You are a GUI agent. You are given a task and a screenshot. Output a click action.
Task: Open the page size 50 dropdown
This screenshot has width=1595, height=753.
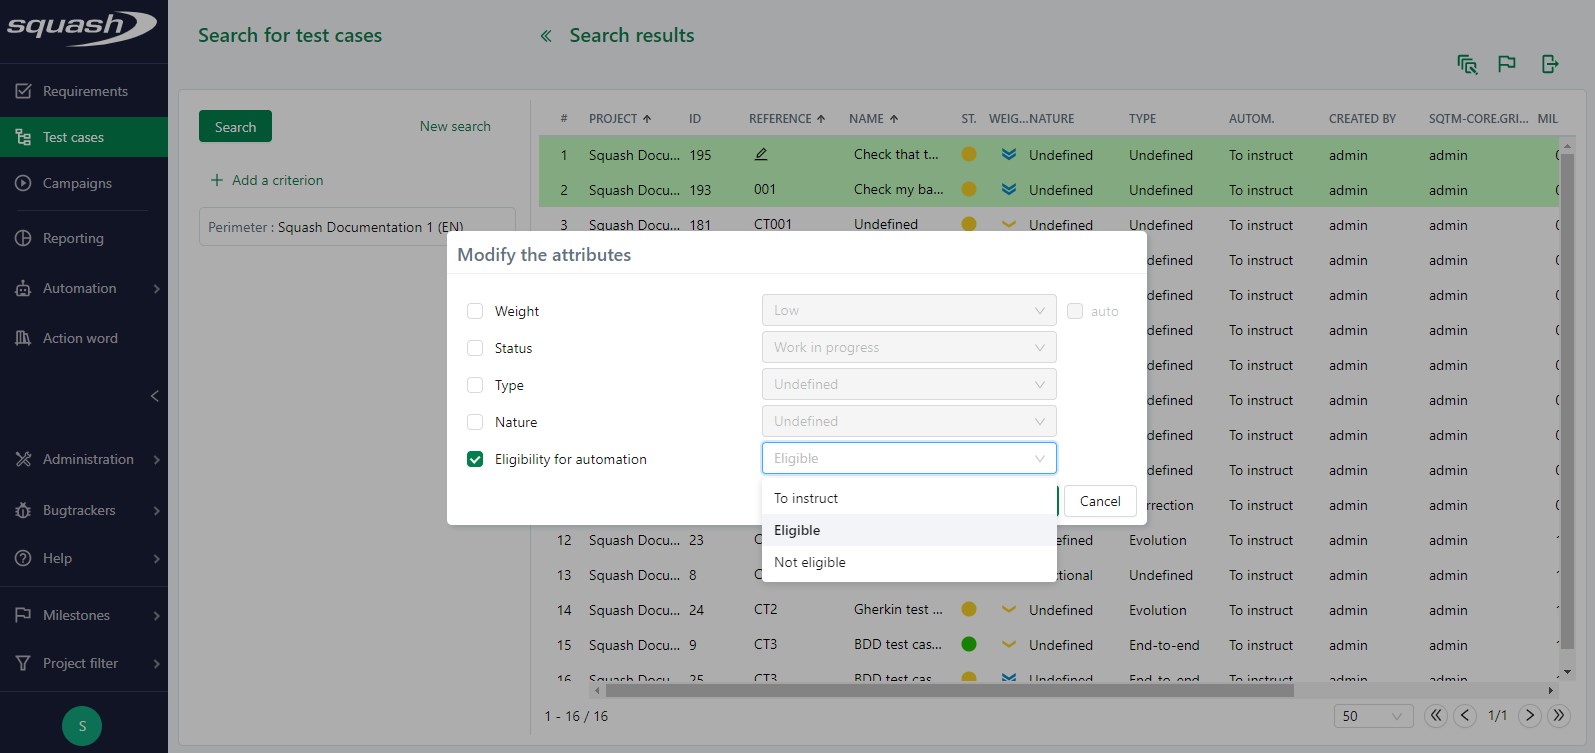(1372, 716)
